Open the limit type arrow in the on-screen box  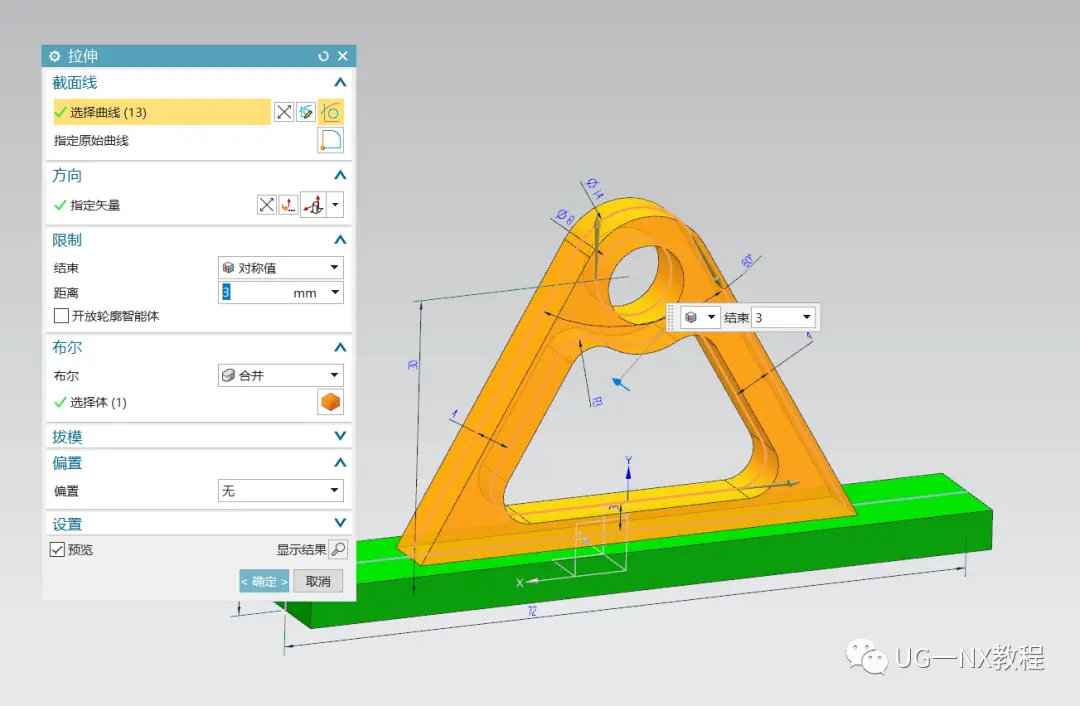pyautogui.click(x=712, y=318)
